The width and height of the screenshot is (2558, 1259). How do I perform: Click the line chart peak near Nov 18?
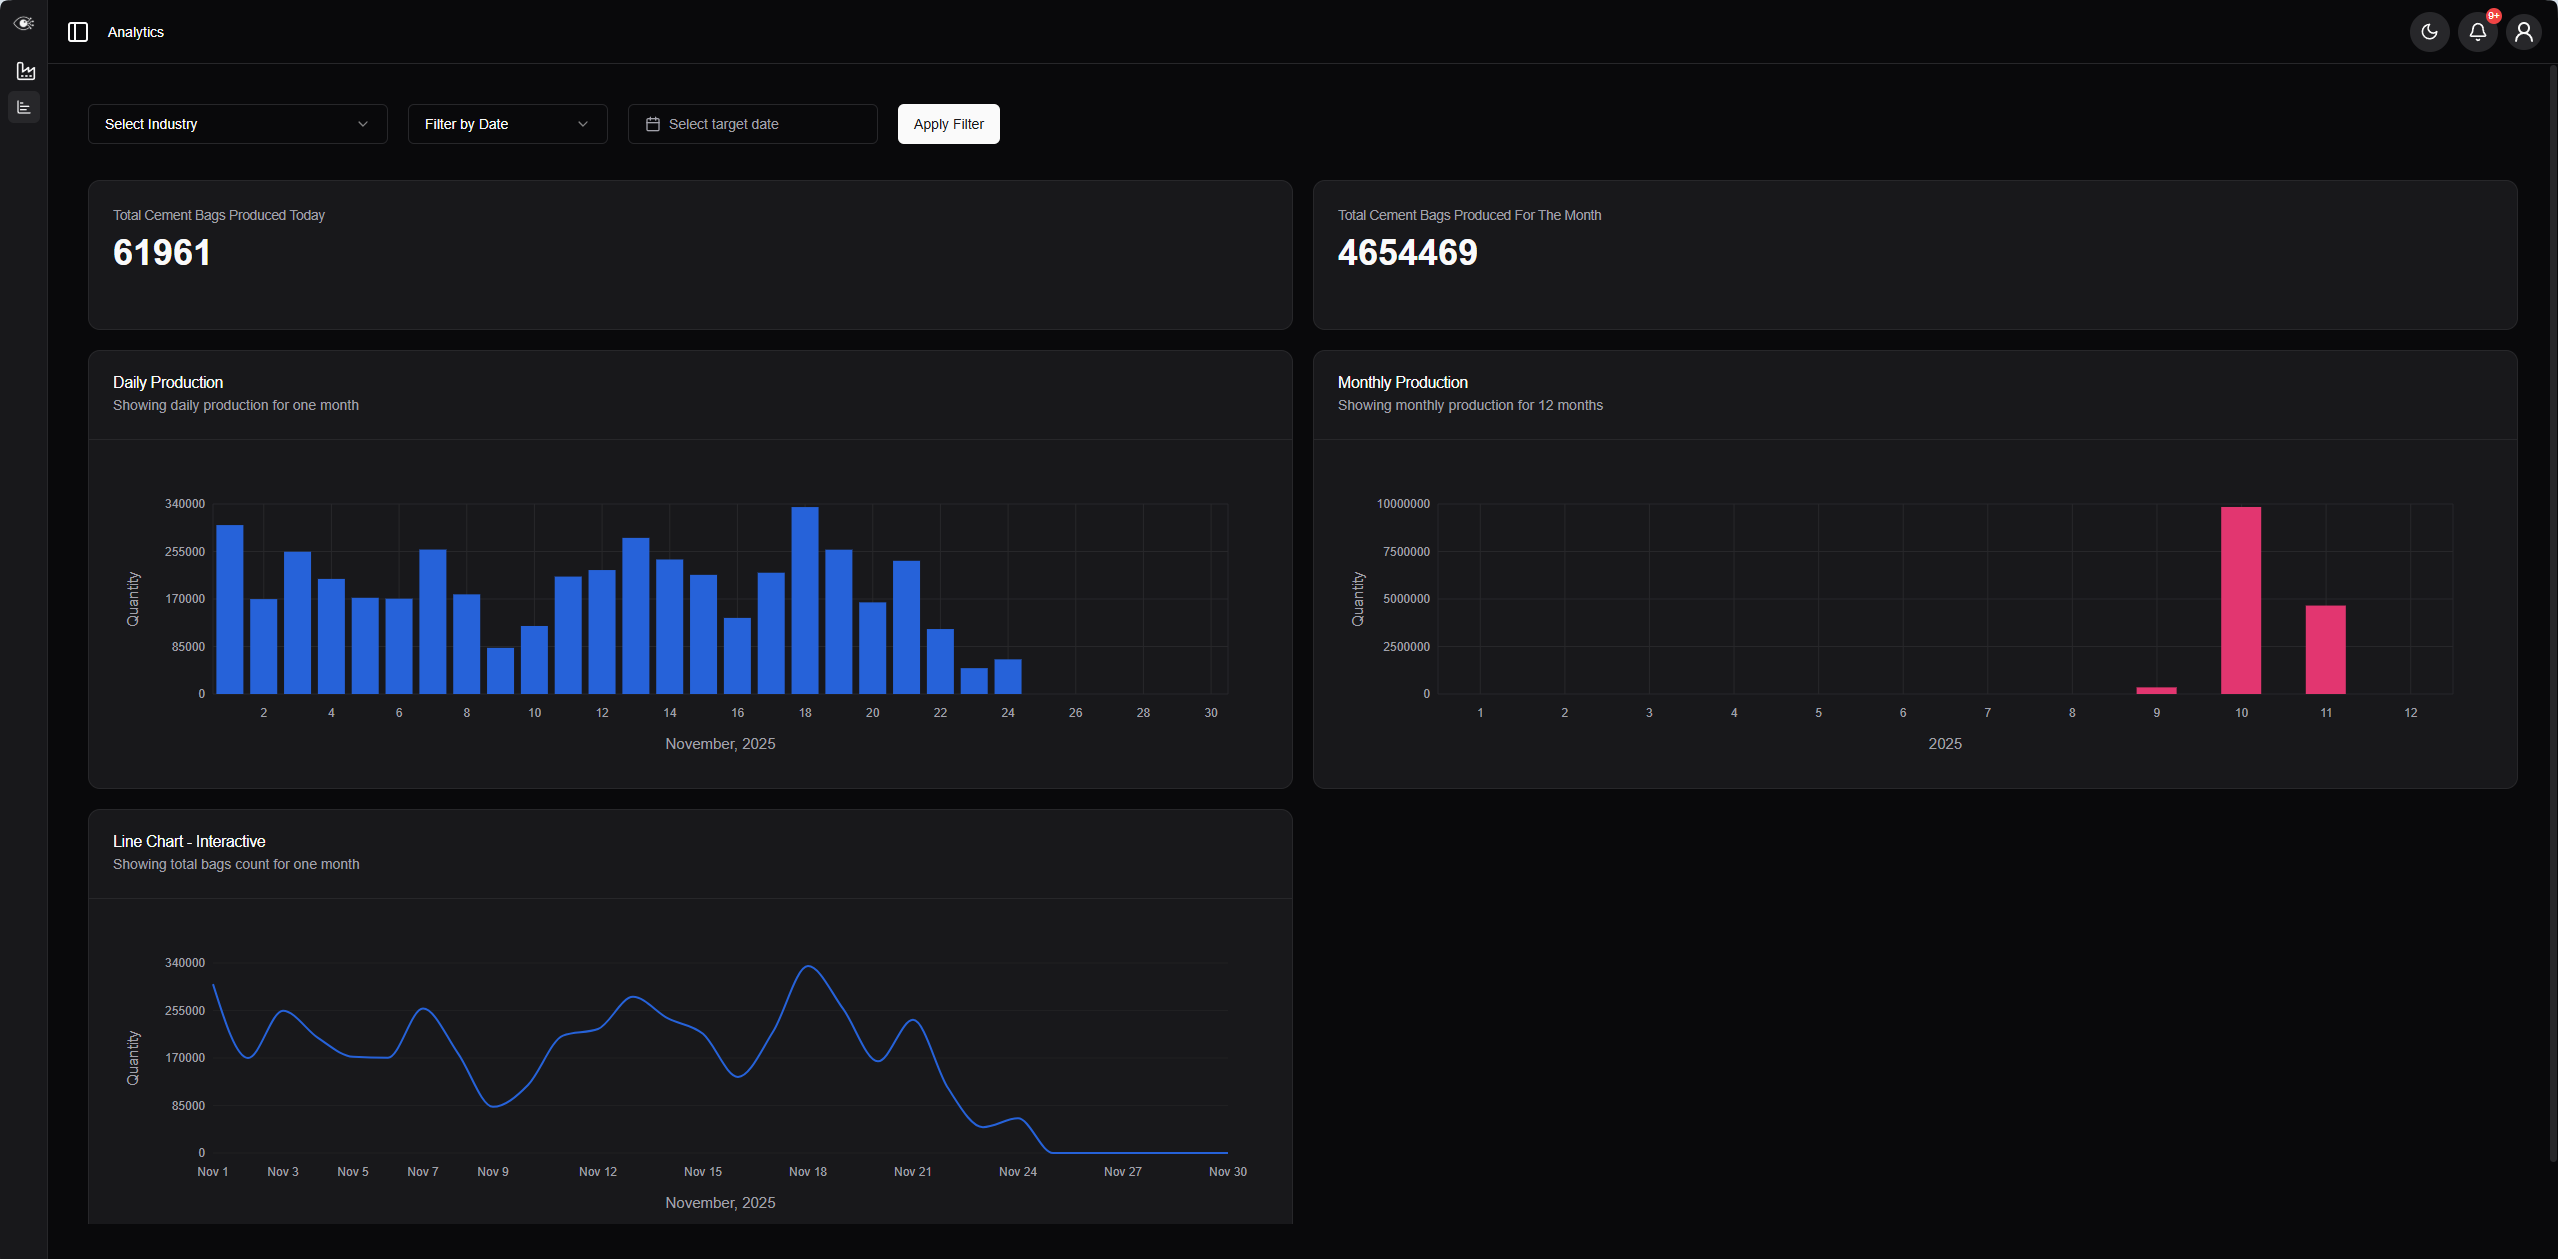point(809,967)
